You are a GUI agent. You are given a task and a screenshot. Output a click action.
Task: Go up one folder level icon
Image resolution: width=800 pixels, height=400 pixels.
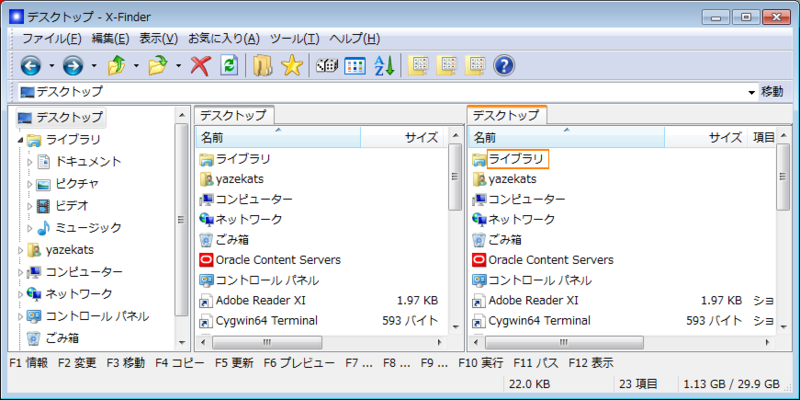[x=116, y=66]
